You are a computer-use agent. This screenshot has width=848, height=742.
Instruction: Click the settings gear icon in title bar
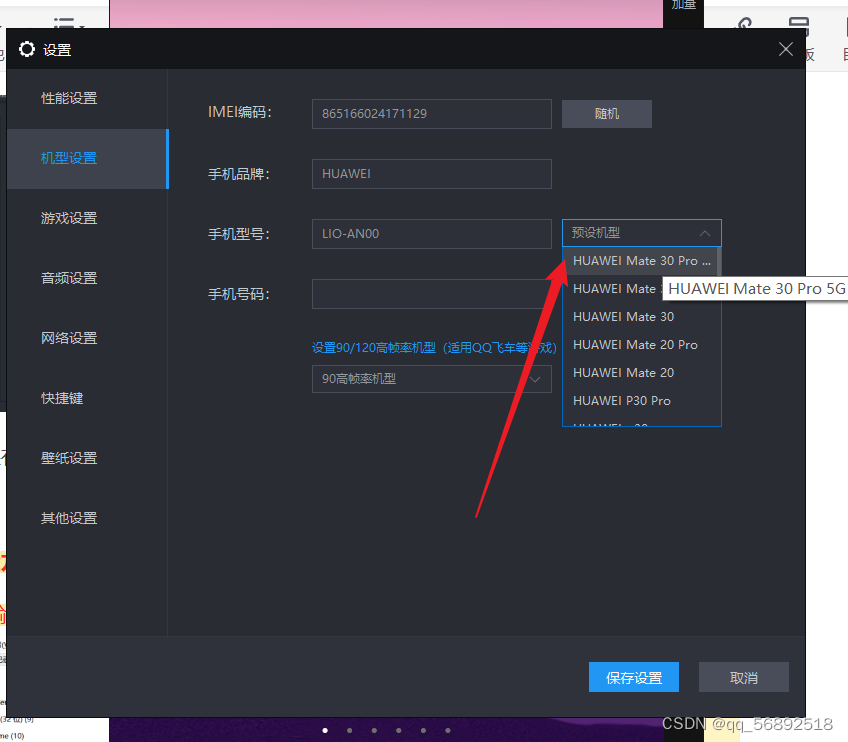[26, 49]
